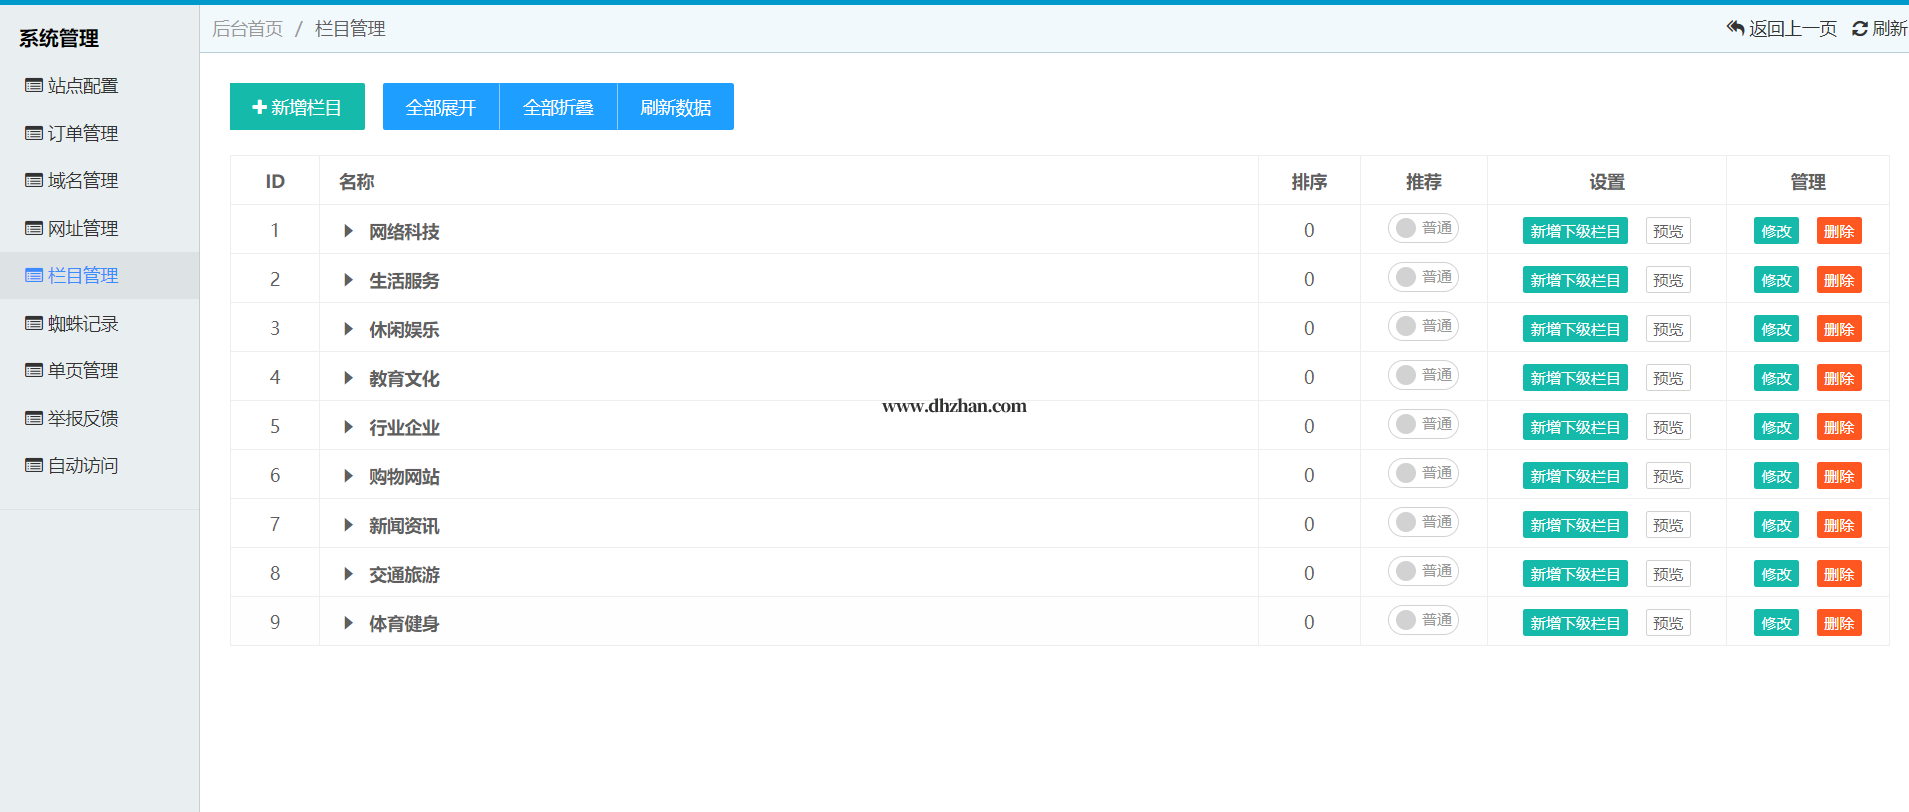
Task: Click the icon beside 站点配置 in sidebar
Action: 34,86
